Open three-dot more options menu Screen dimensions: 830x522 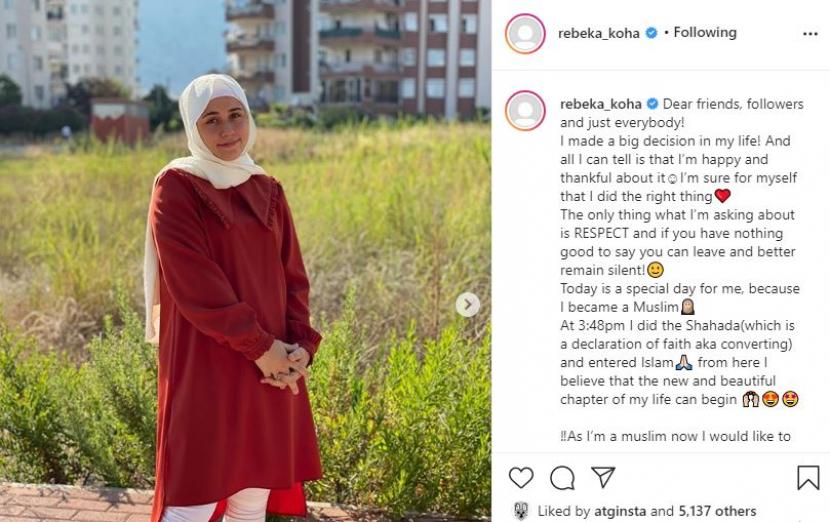[810, 34]
